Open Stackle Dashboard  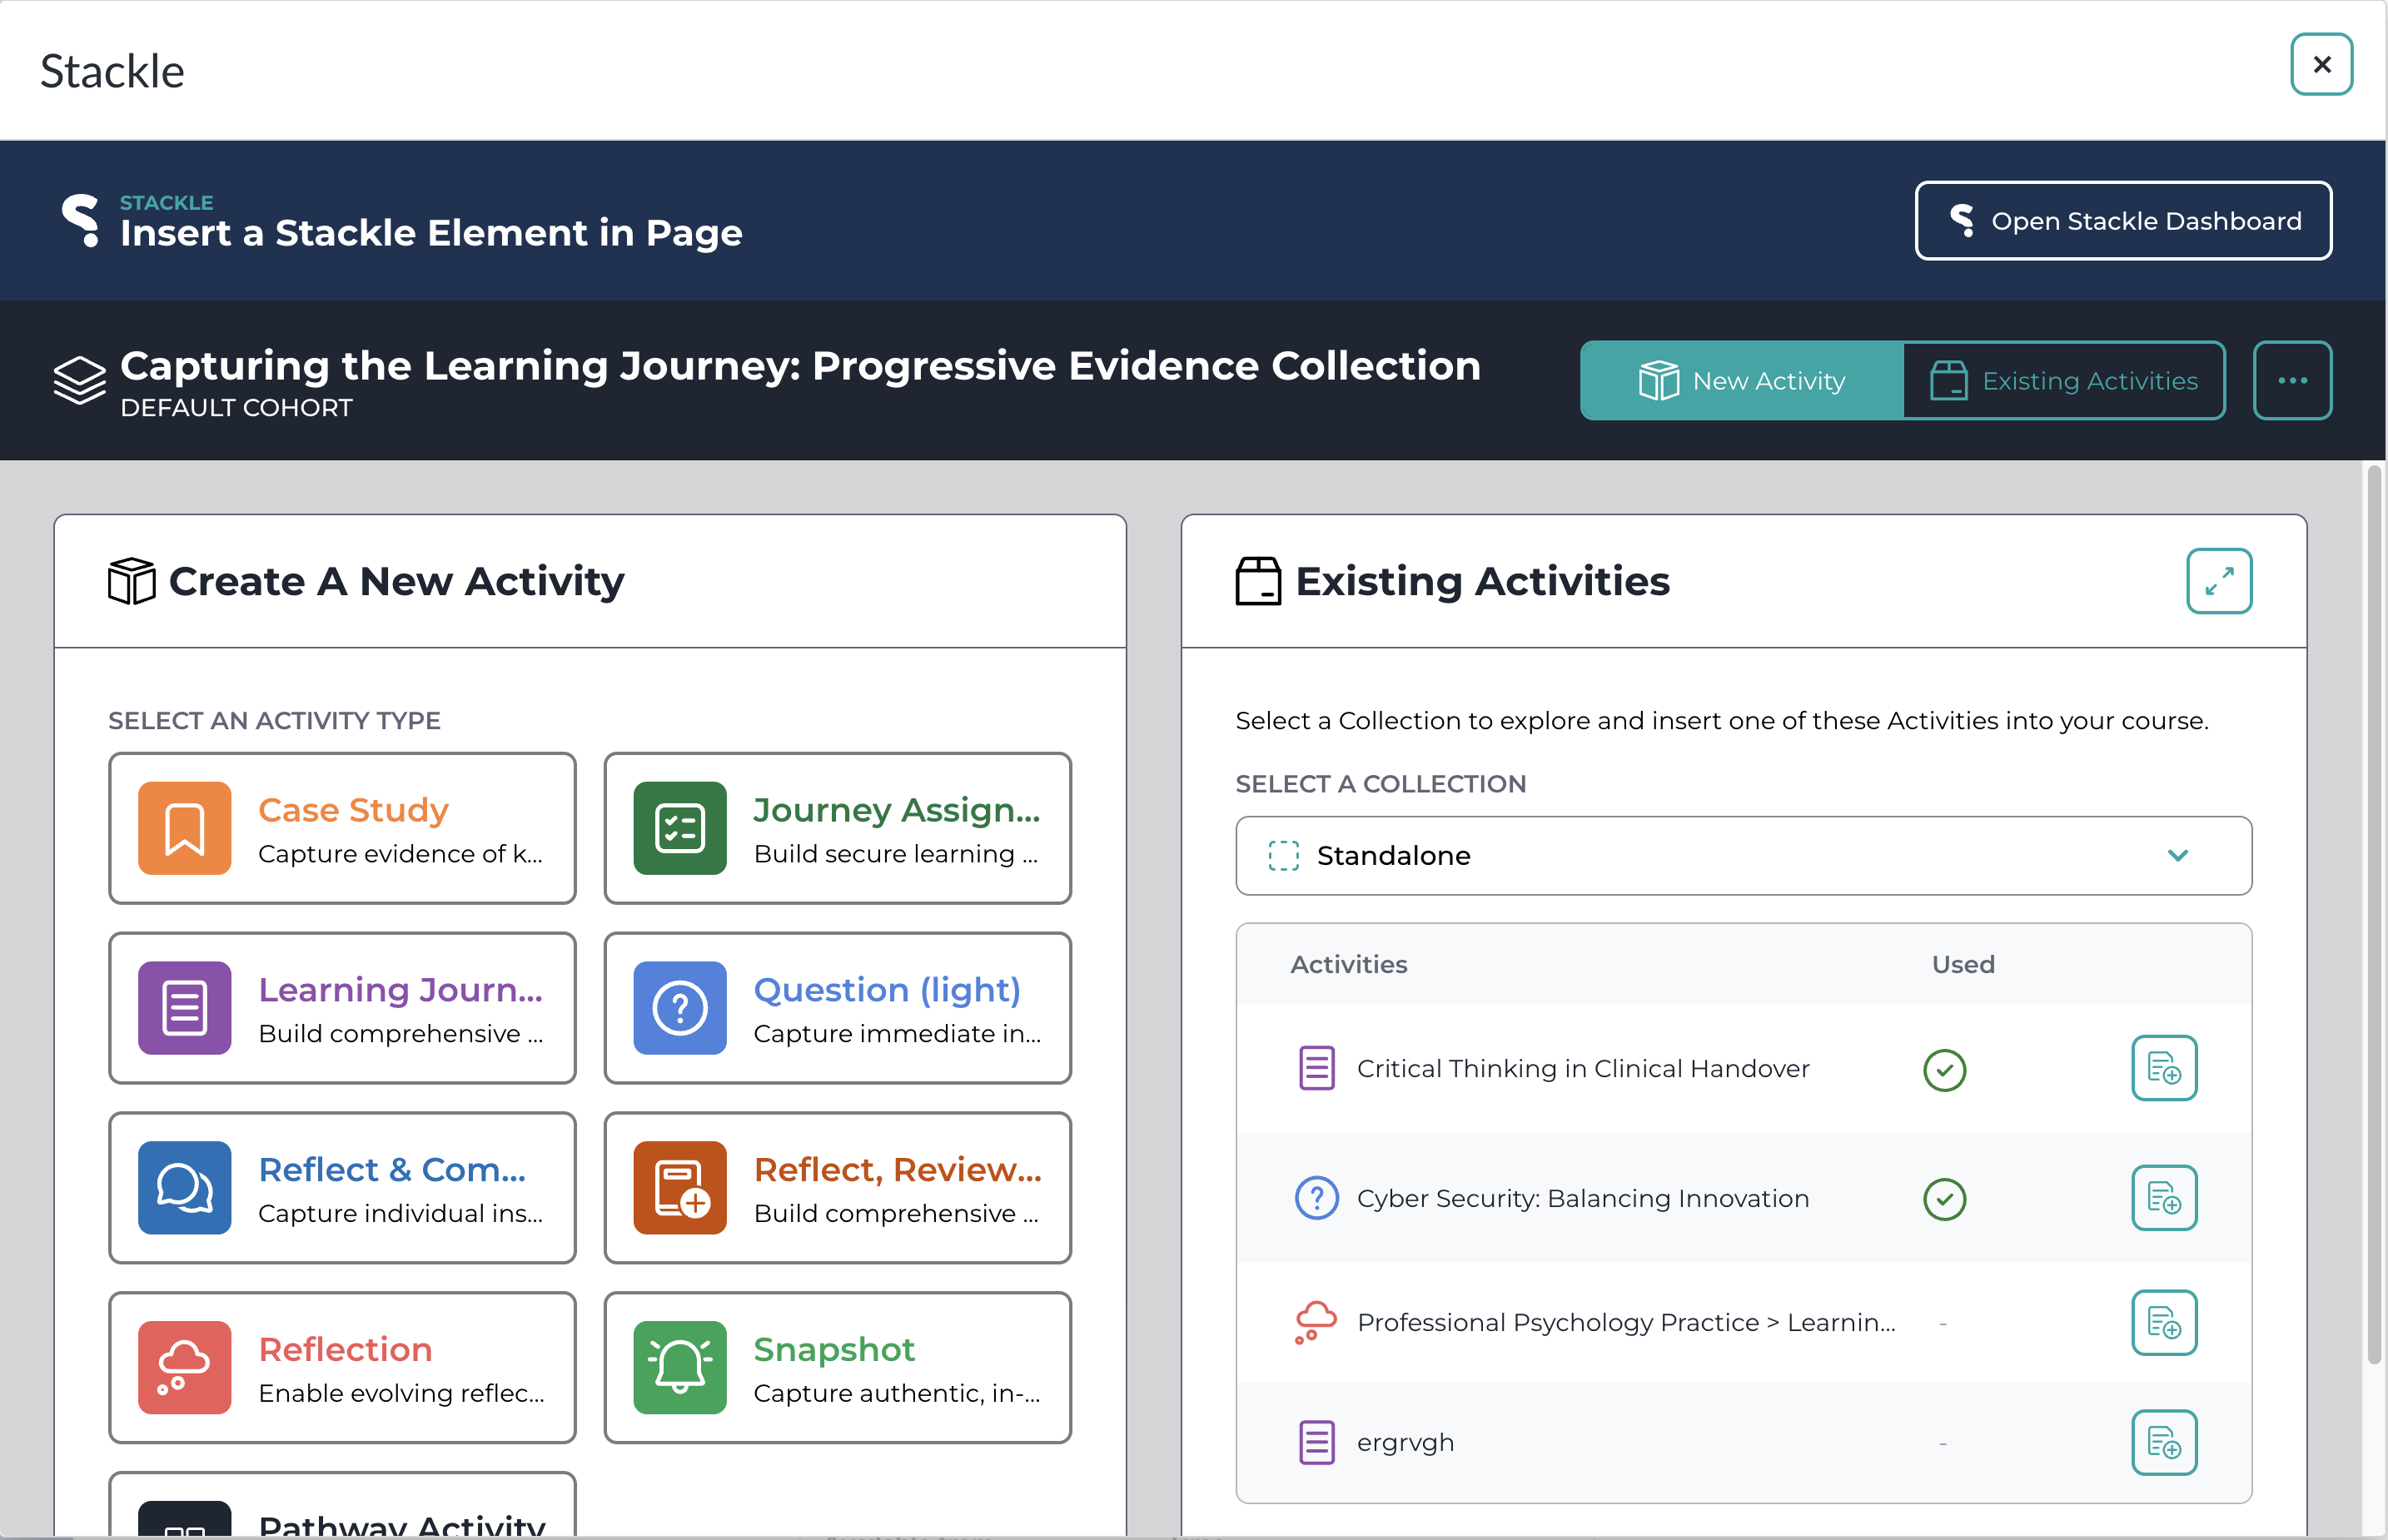(x=2123, y=221)
